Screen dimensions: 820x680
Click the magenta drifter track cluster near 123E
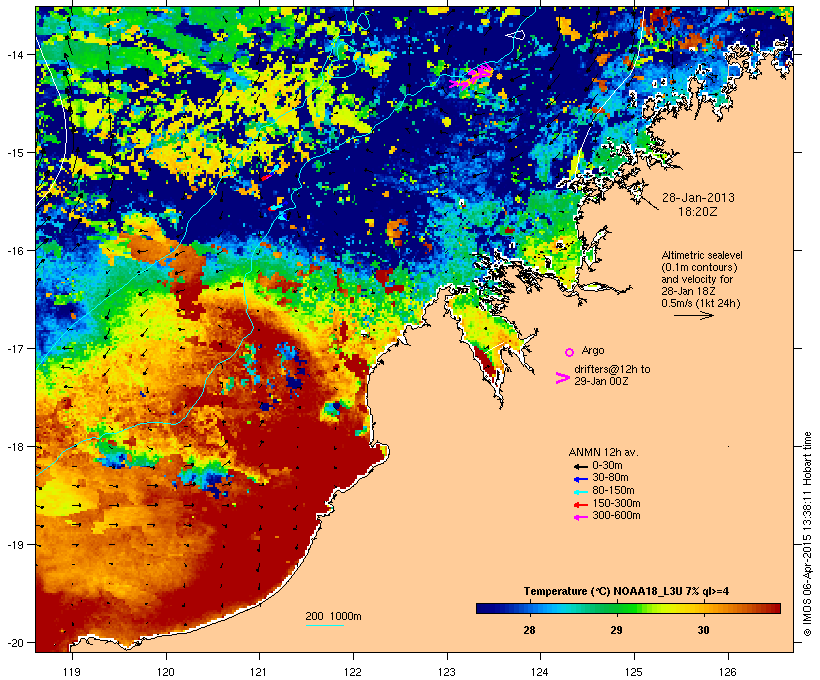[473, 77]
